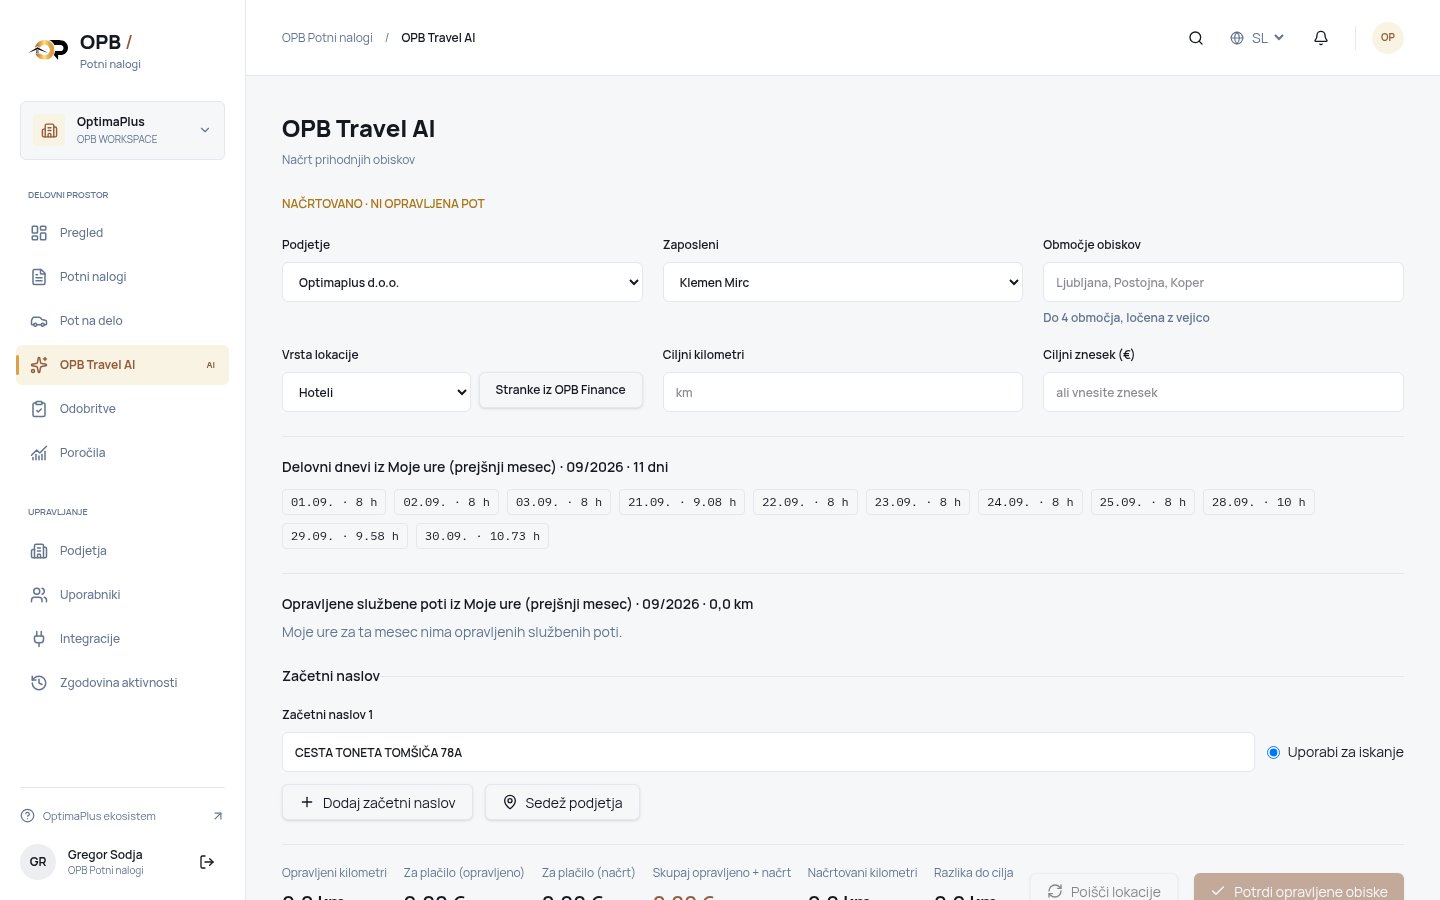Viewport: 1440px width, 900px height.
Task: Go to Pregled in the sidebar
Action: tap(122, 233)
